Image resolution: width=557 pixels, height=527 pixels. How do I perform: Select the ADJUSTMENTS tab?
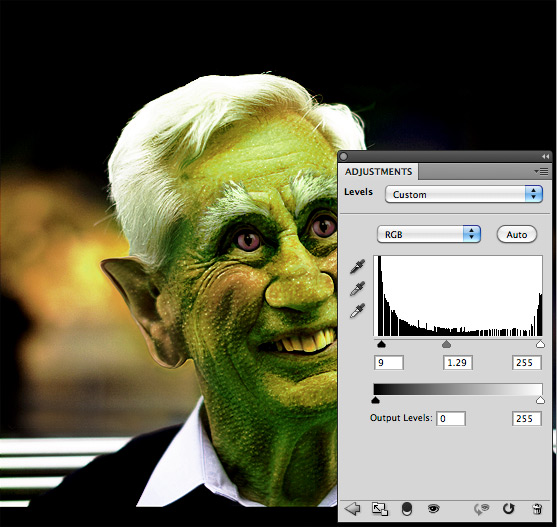point(378,172)
